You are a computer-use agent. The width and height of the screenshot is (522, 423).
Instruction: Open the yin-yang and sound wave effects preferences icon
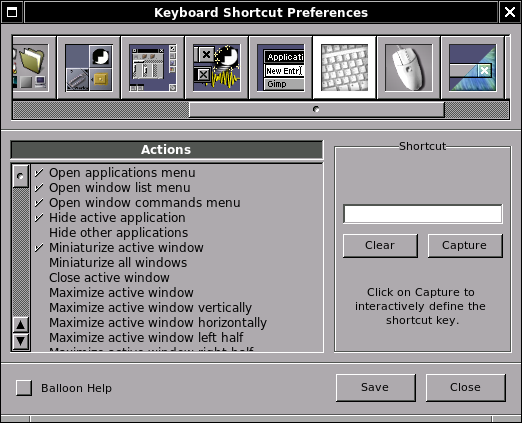pyautogui.click(x=217, y=68)
